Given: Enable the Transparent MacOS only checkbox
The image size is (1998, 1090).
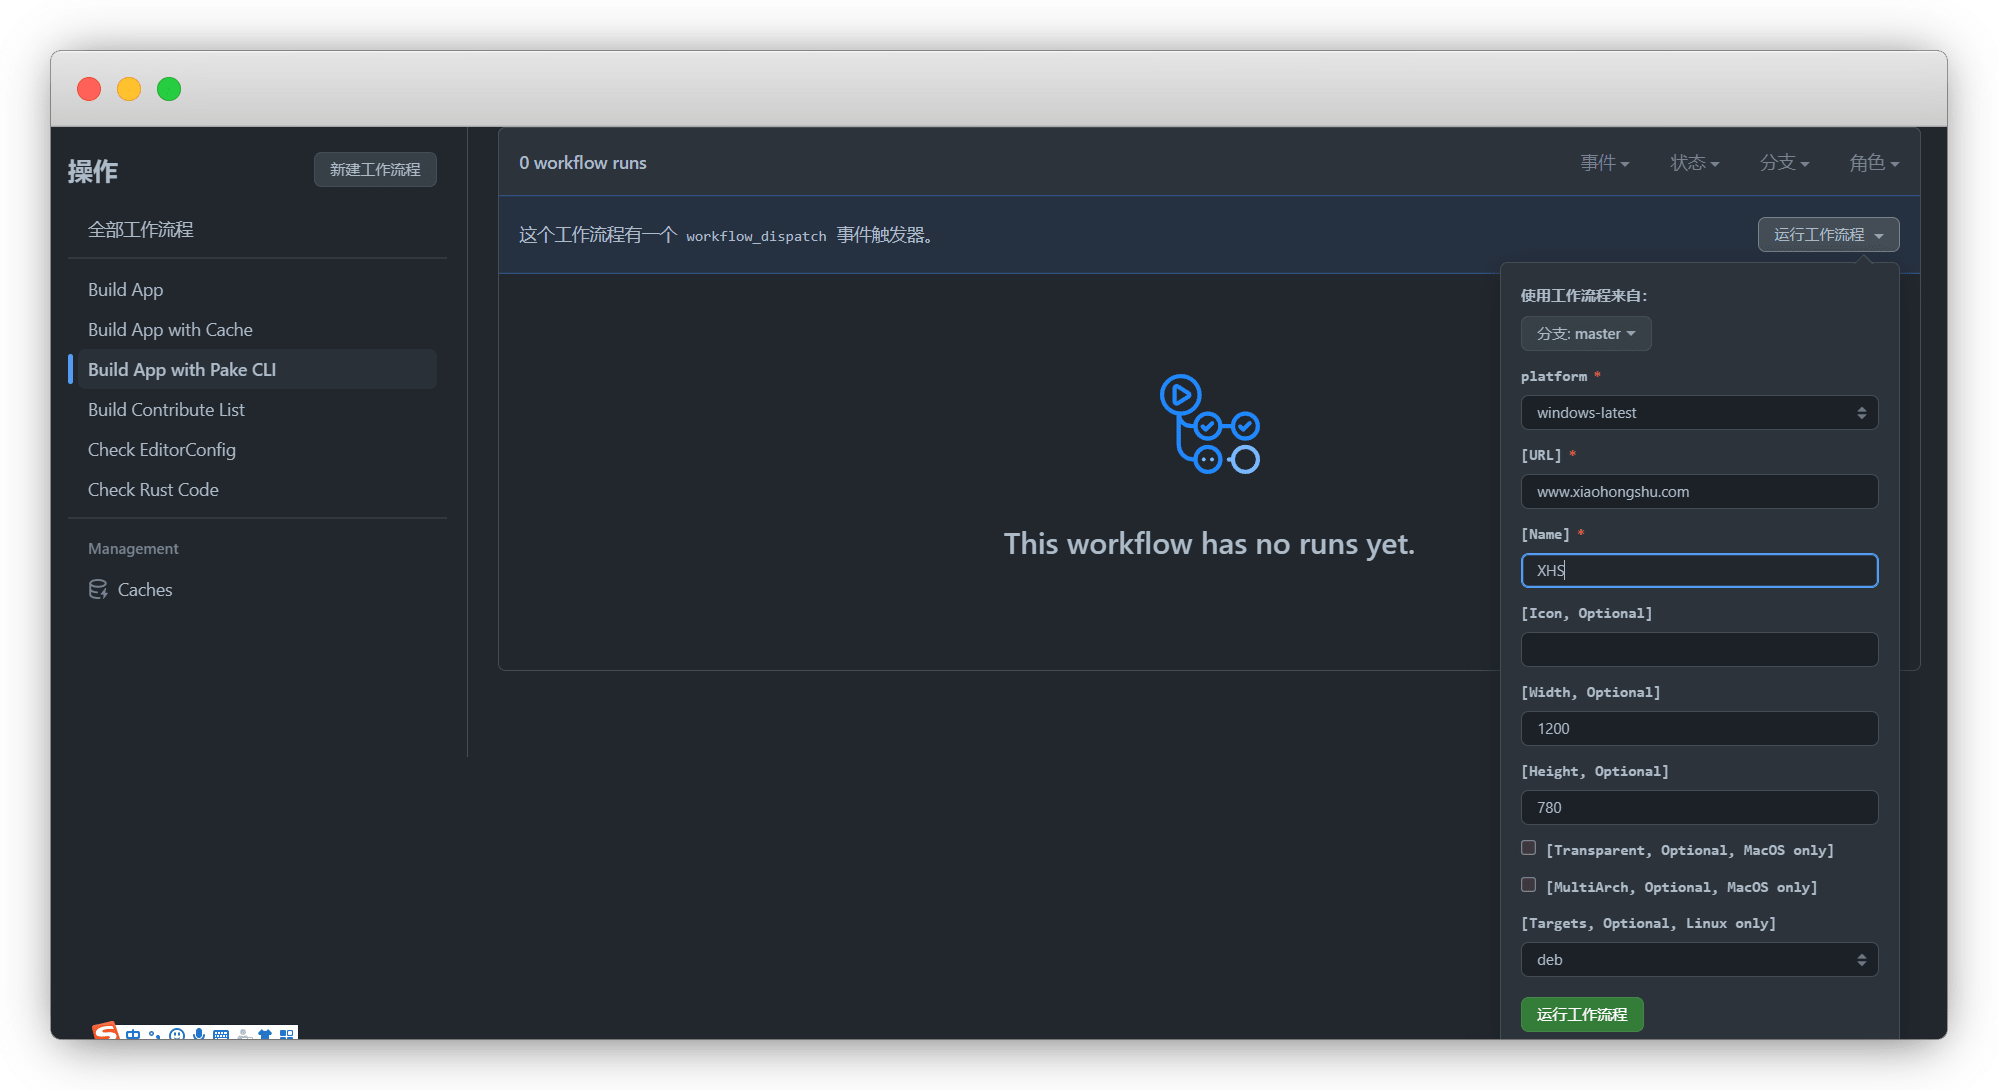Looking at the screenshot, I should click(x=1528, y=848).
